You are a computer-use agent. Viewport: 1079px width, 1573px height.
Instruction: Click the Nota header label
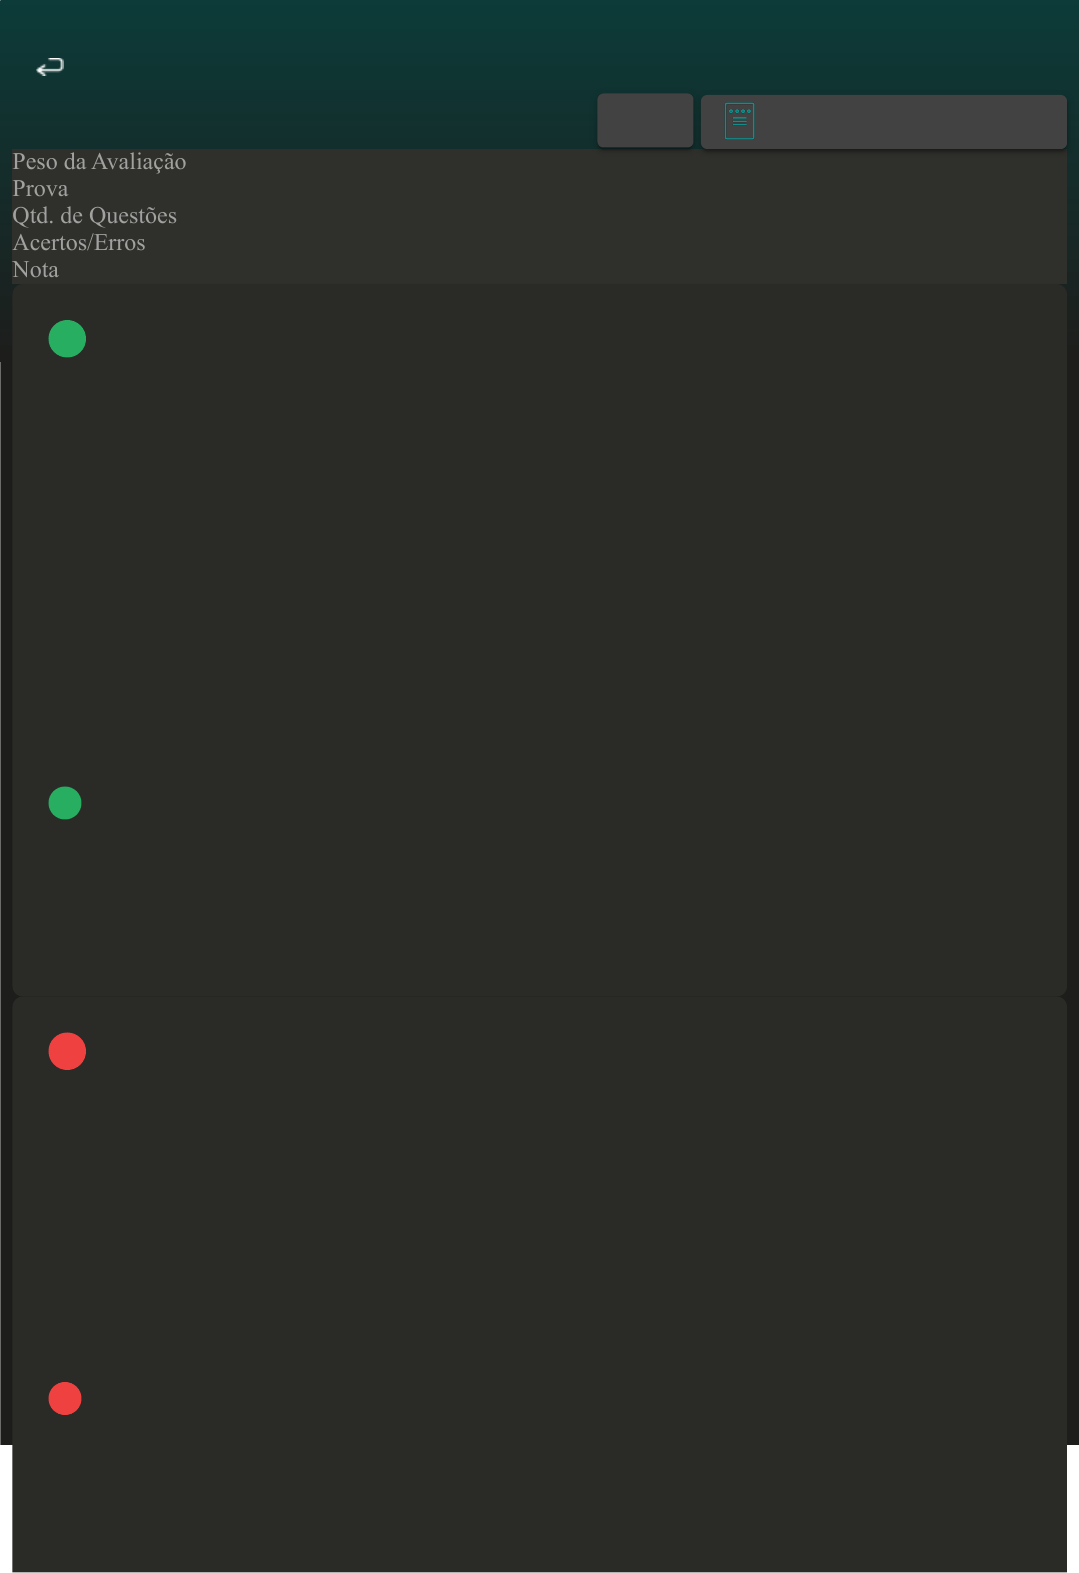coord(35,270)
